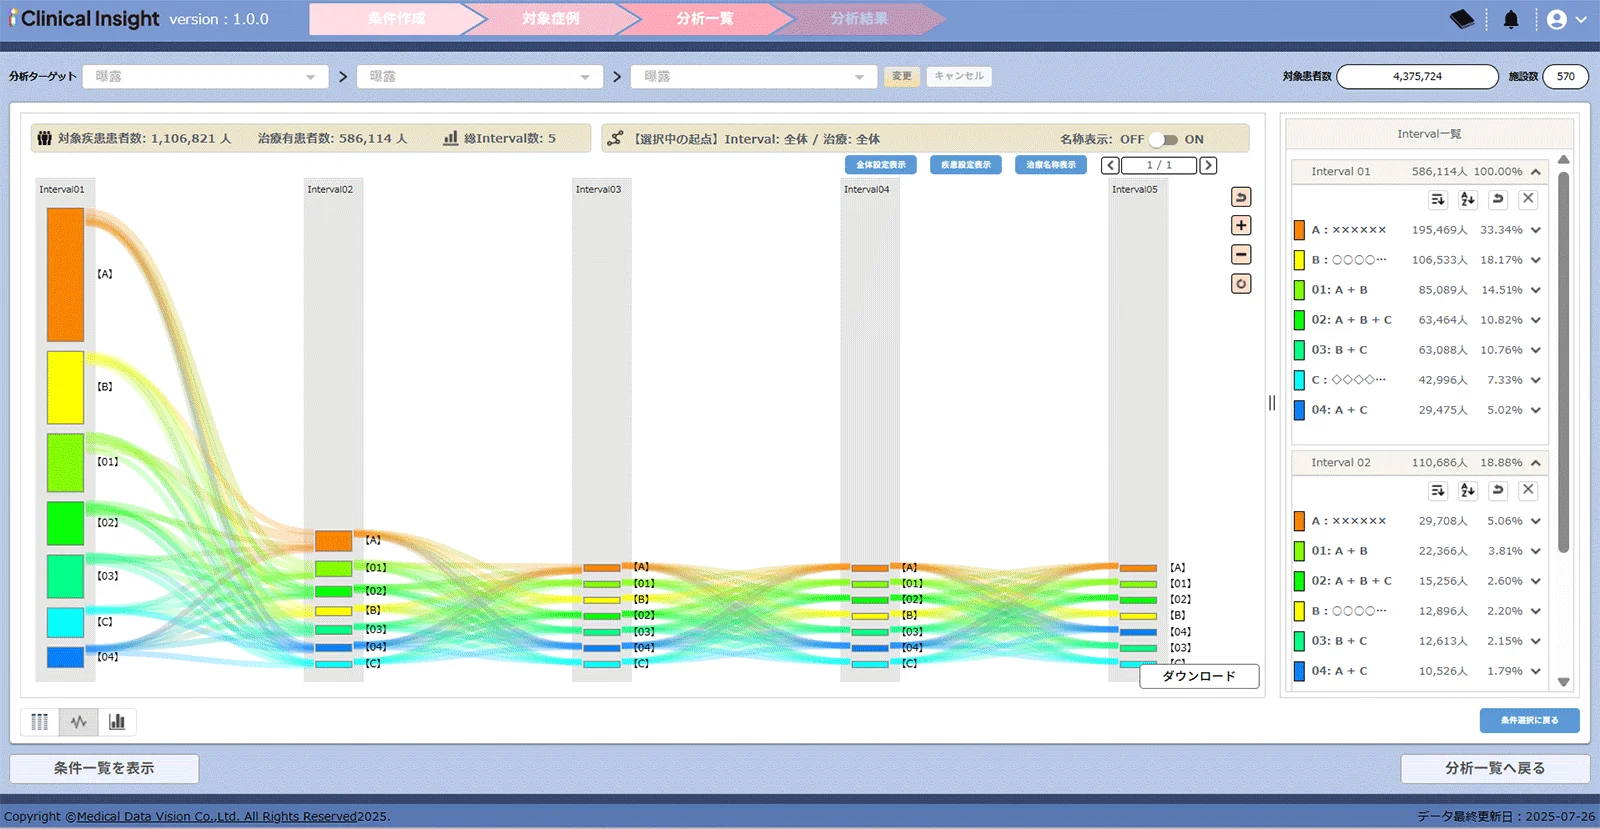Click the zoom in plus icon

point(1241,226)
